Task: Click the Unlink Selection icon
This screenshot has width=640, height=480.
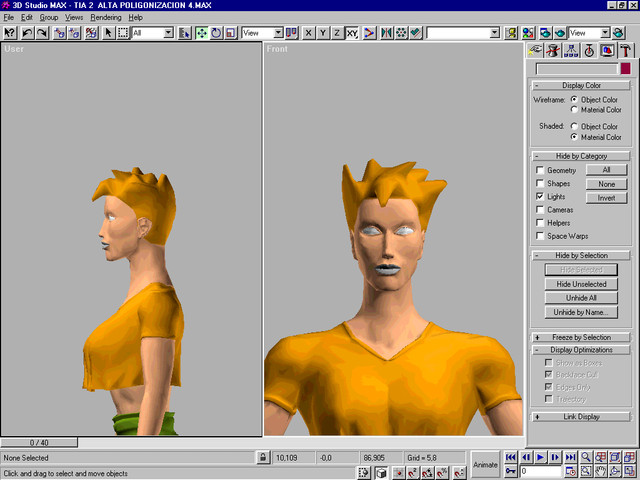Action: [x=74, y=33]
